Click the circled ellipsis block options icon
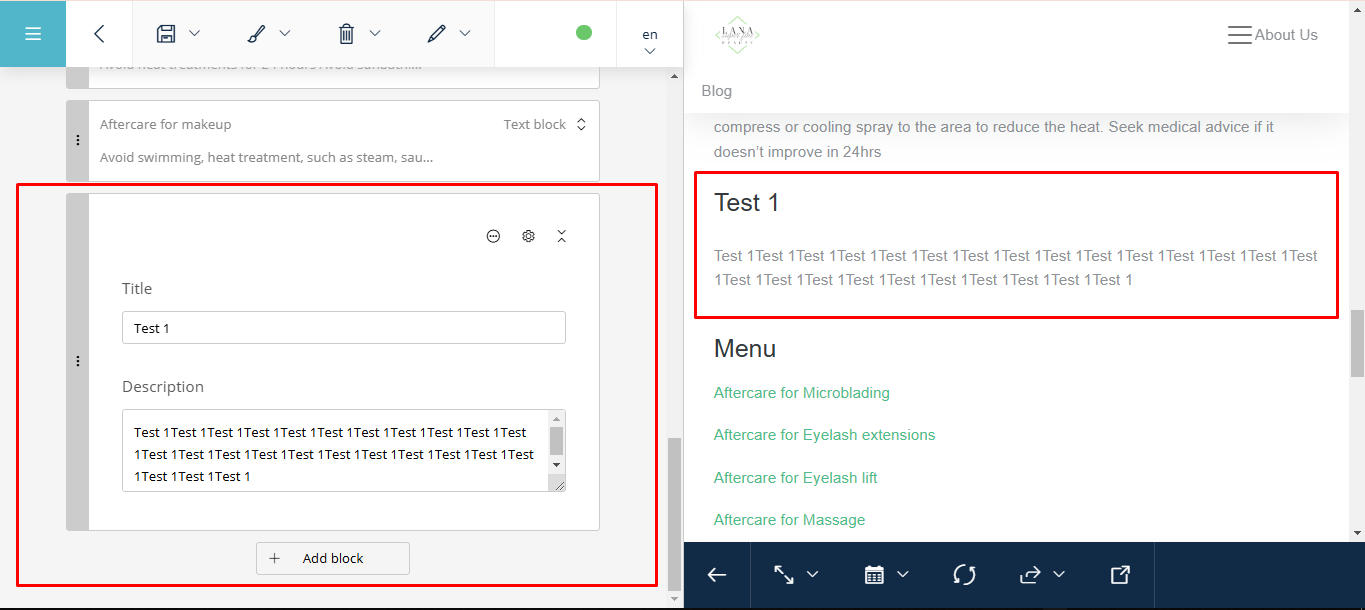 493,236
